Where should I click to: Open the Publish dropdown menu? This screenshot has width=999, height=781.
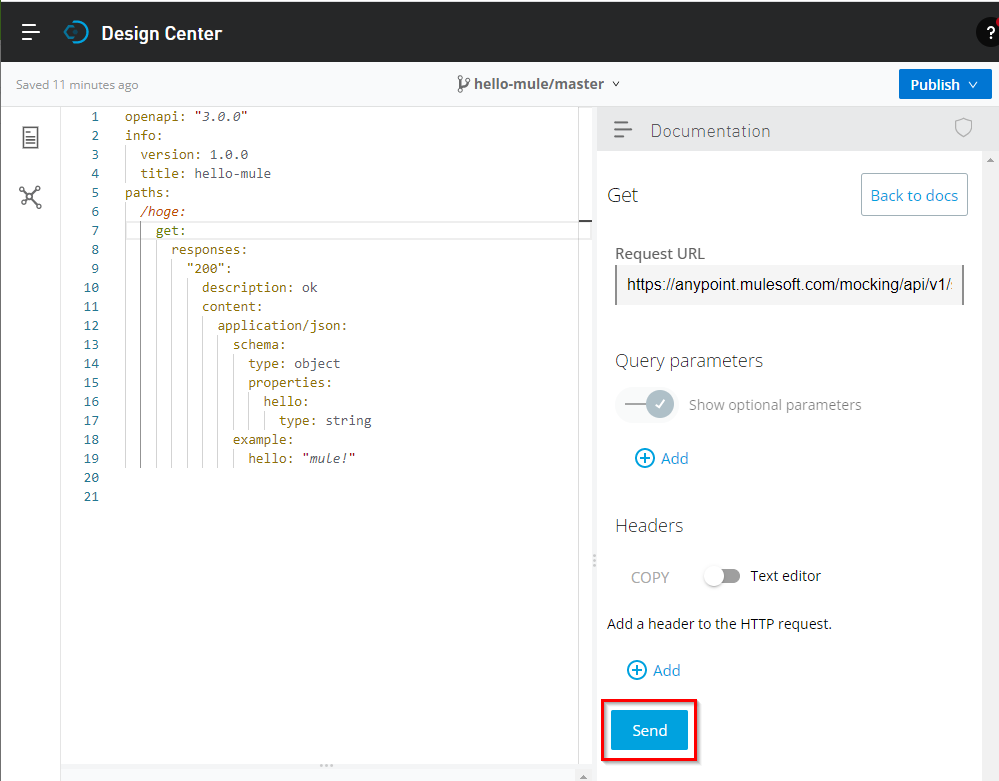click(944, 84)
